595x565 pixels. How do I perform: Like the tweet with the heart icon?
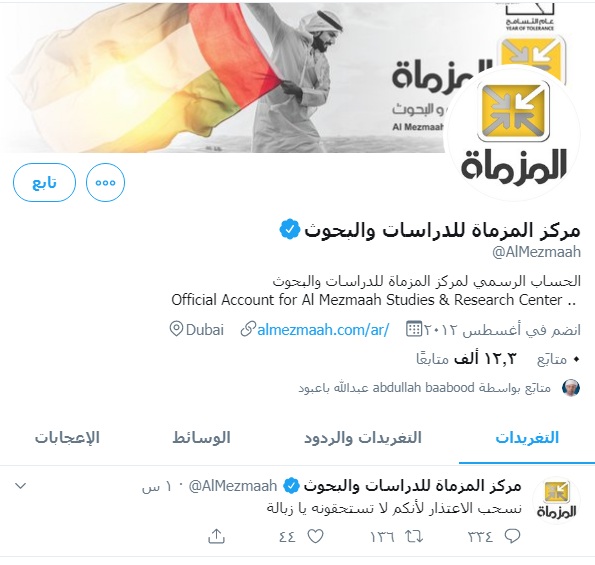pos(315,536)
